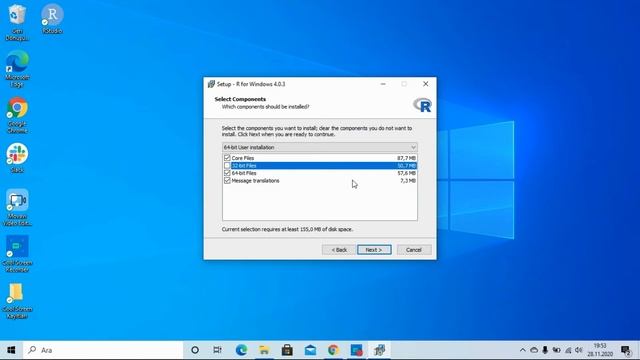
Task: Click the Back button in Setup
Action: point(339,250)
